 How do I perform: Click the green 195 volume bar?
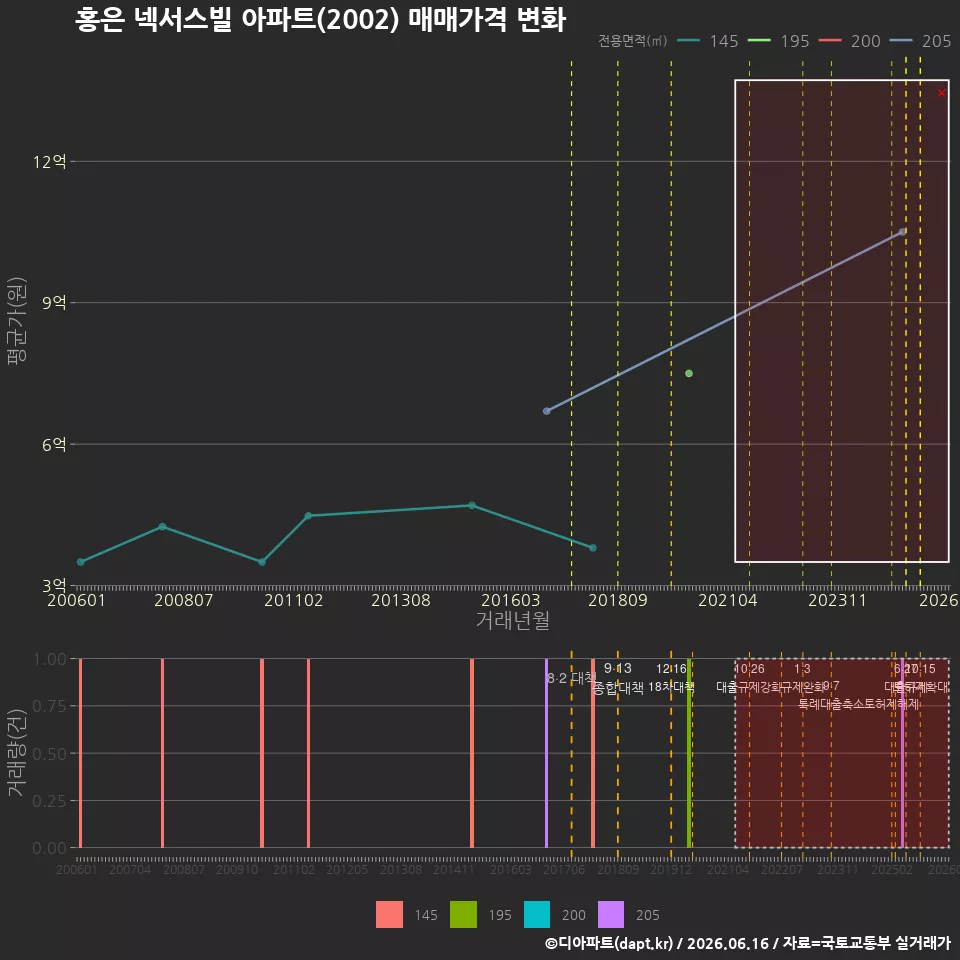(x=689, y=753)
